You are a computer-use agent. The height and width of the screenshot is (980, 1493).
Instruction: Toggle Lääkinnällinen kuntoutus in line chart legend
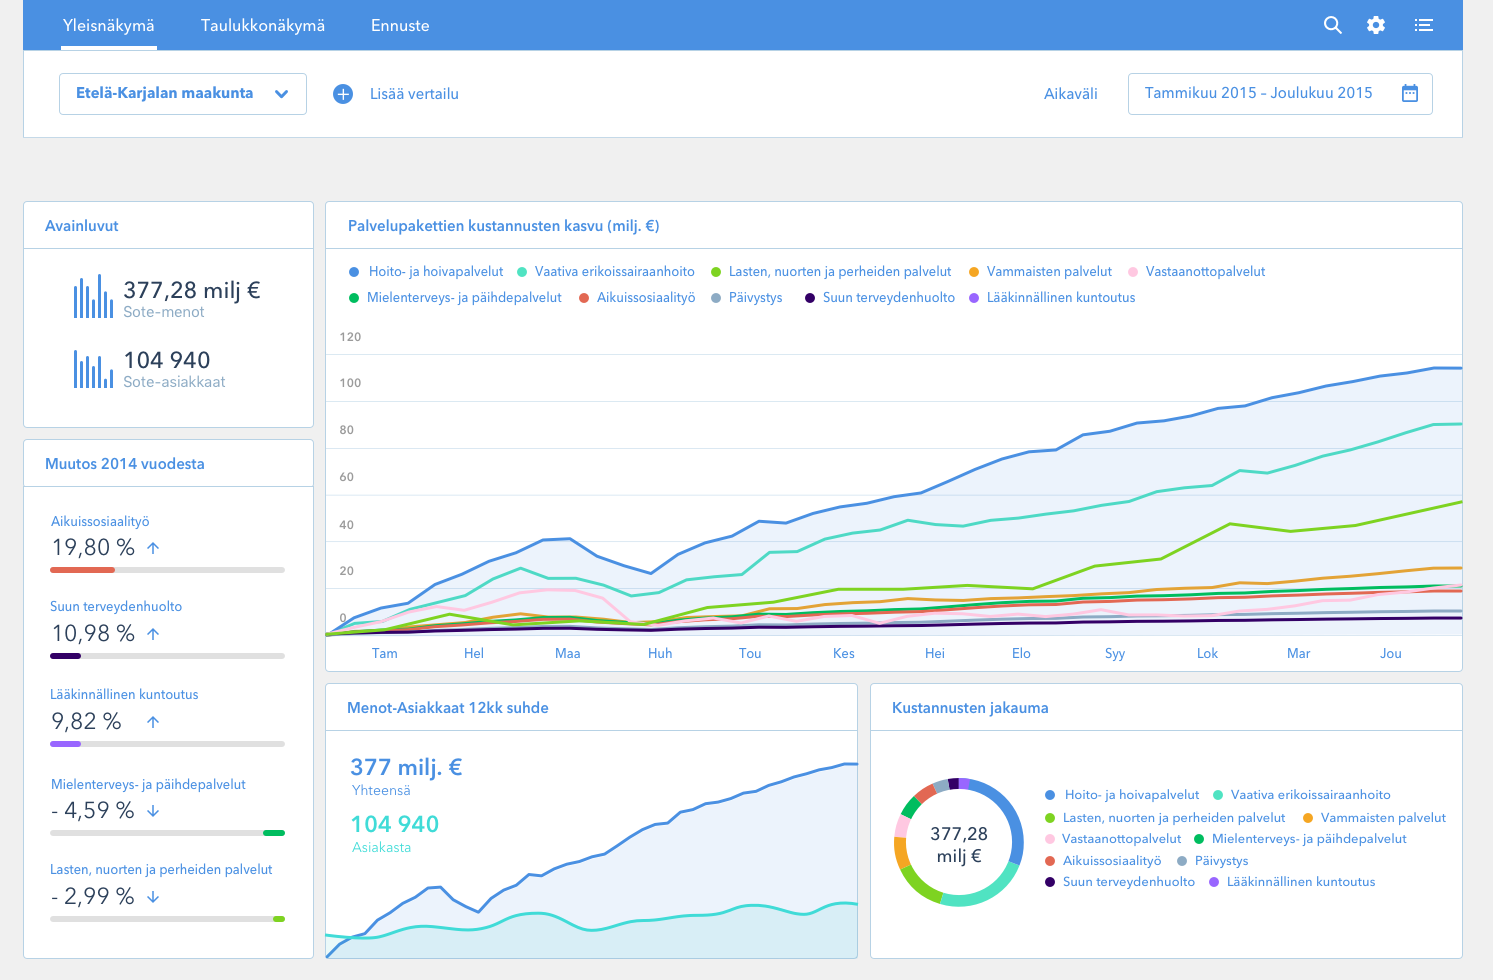pos(1052,298)
